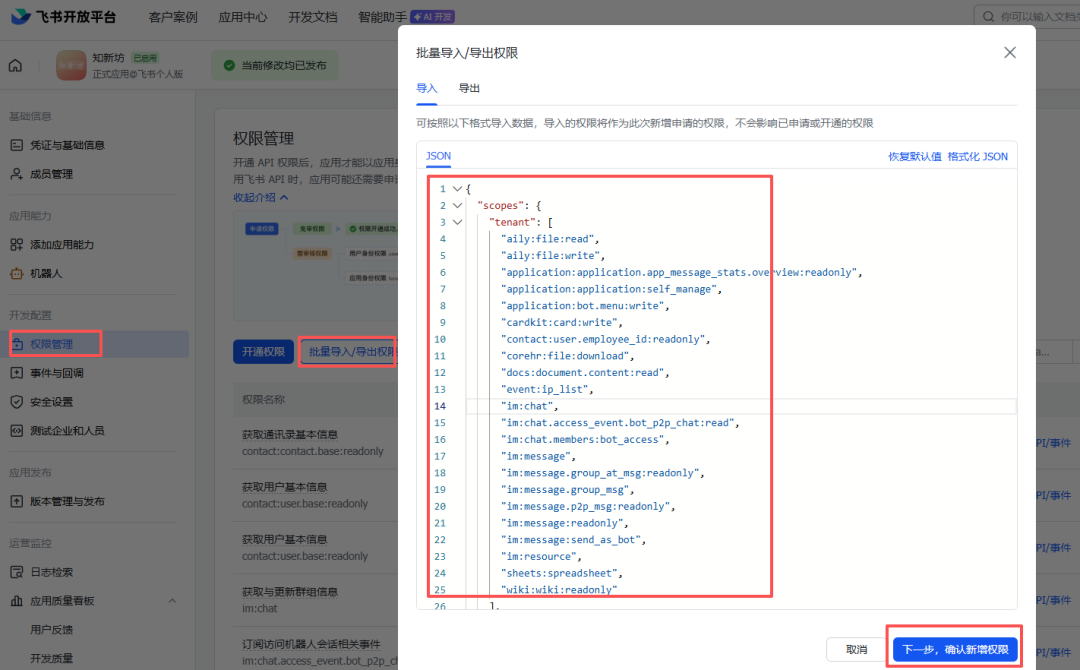
Task: Click the "im:resource" JSON line
Action: (x=541, y=556)
